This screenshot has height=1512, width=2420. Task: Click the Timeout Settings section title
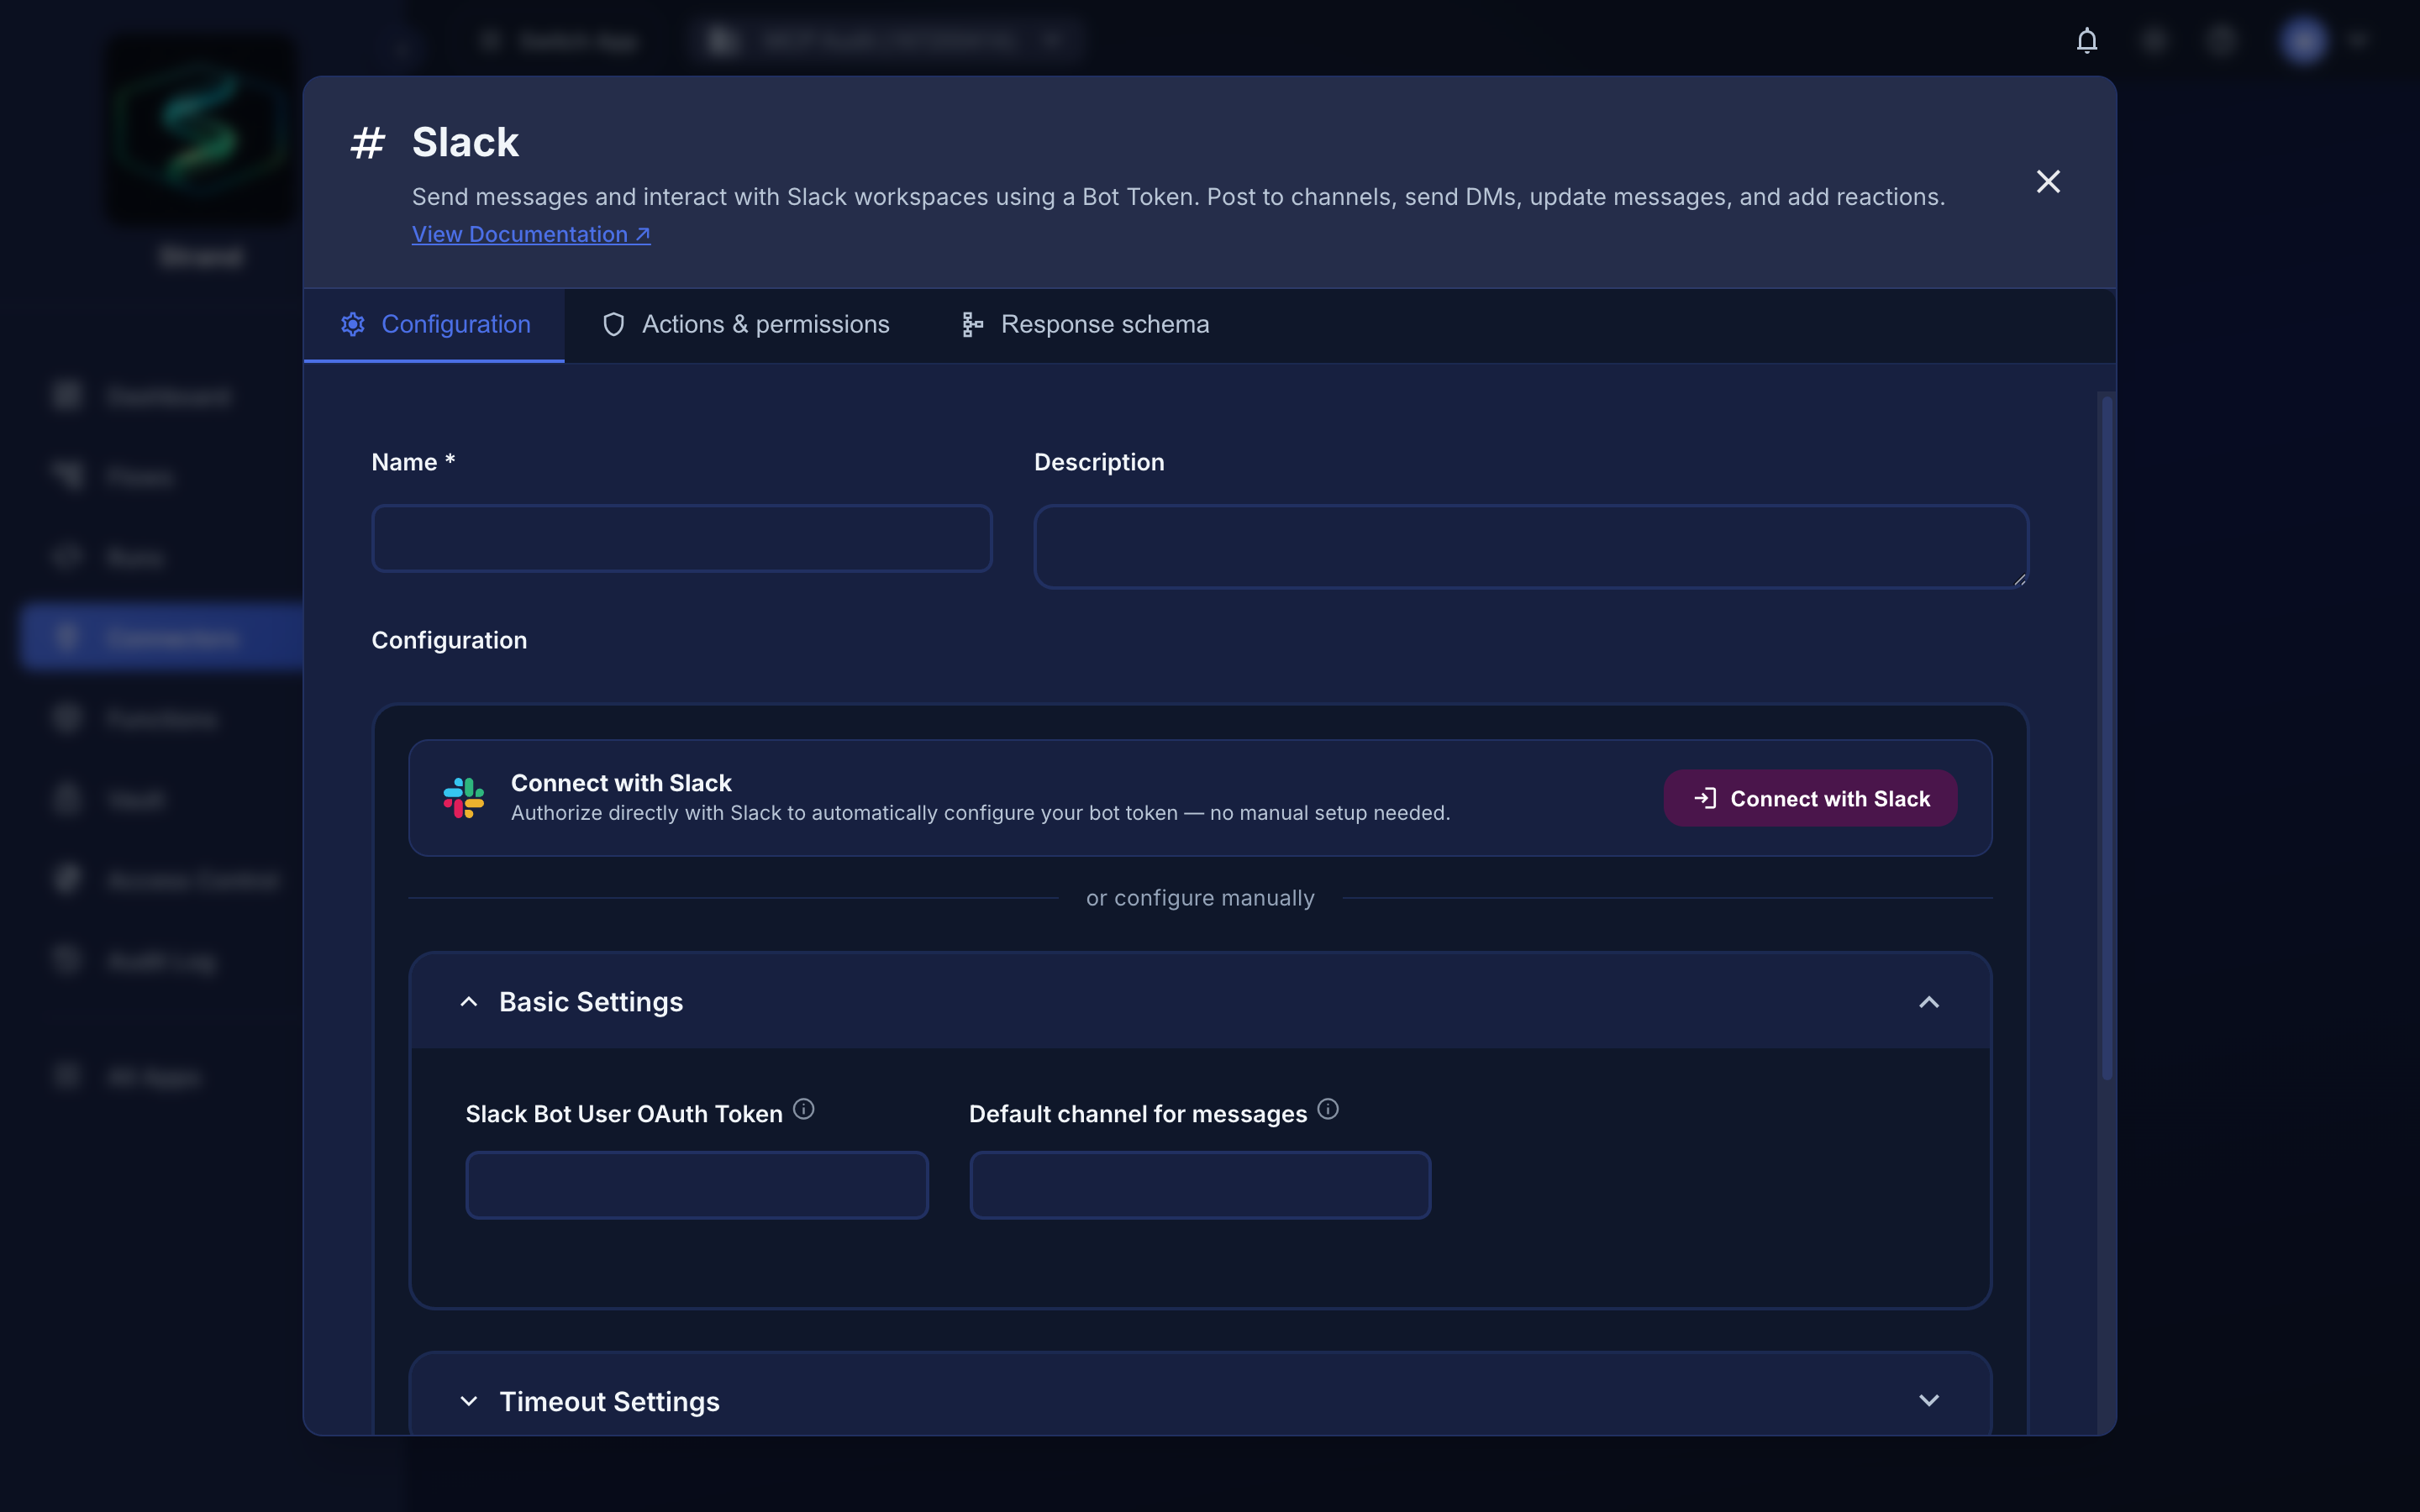(609, 1401)
